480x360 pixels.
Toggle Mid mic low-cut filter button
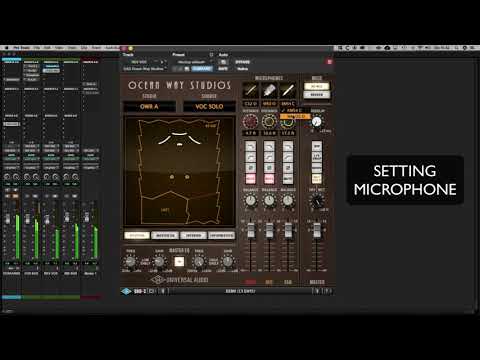[269, 157]
